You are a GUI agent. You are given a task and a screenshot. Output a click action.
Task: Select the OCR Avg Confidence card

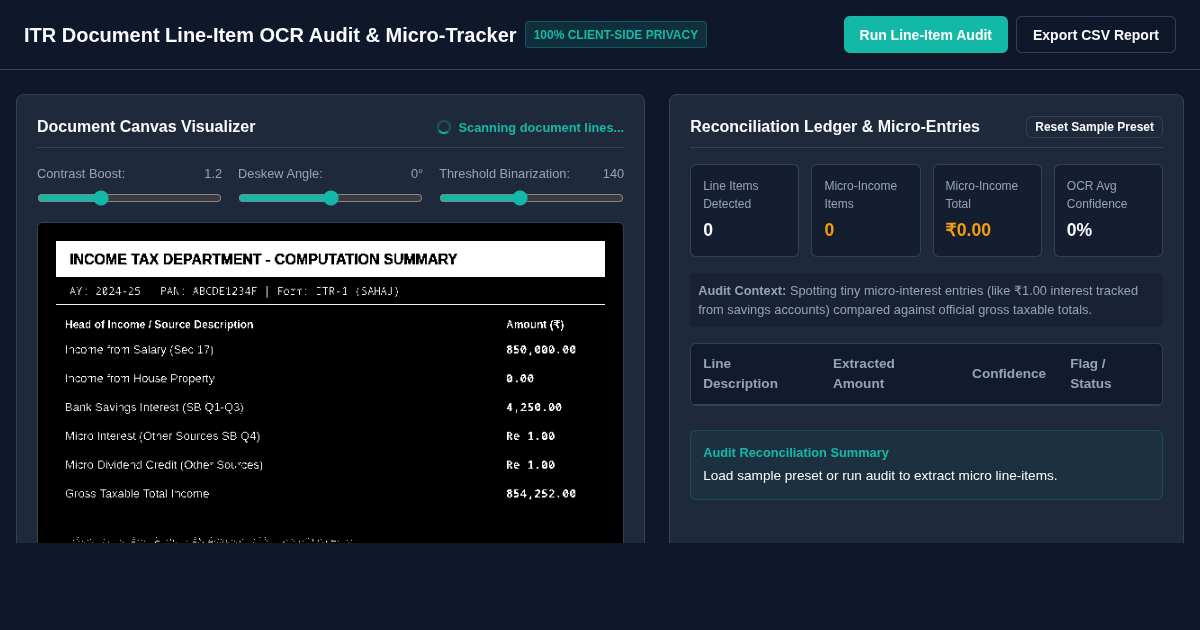pyautogui.click(x=1108, y=211)
